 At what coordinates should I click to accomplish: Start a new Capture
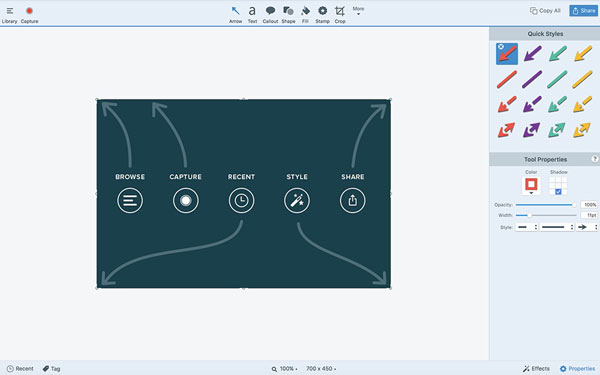coord(29,15)
